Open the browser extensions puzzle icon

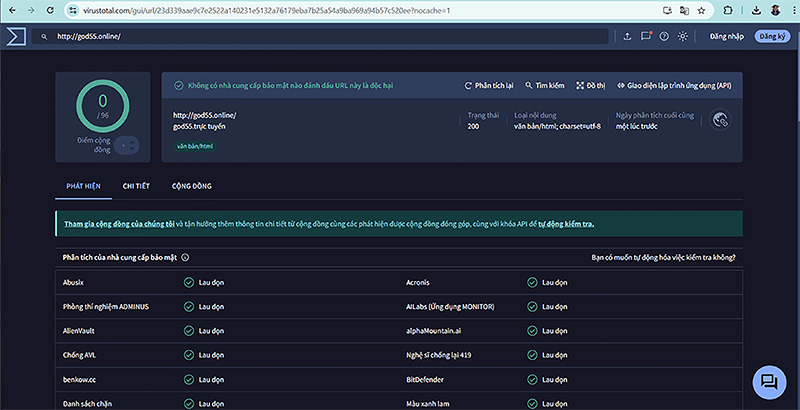click(728, 10)
